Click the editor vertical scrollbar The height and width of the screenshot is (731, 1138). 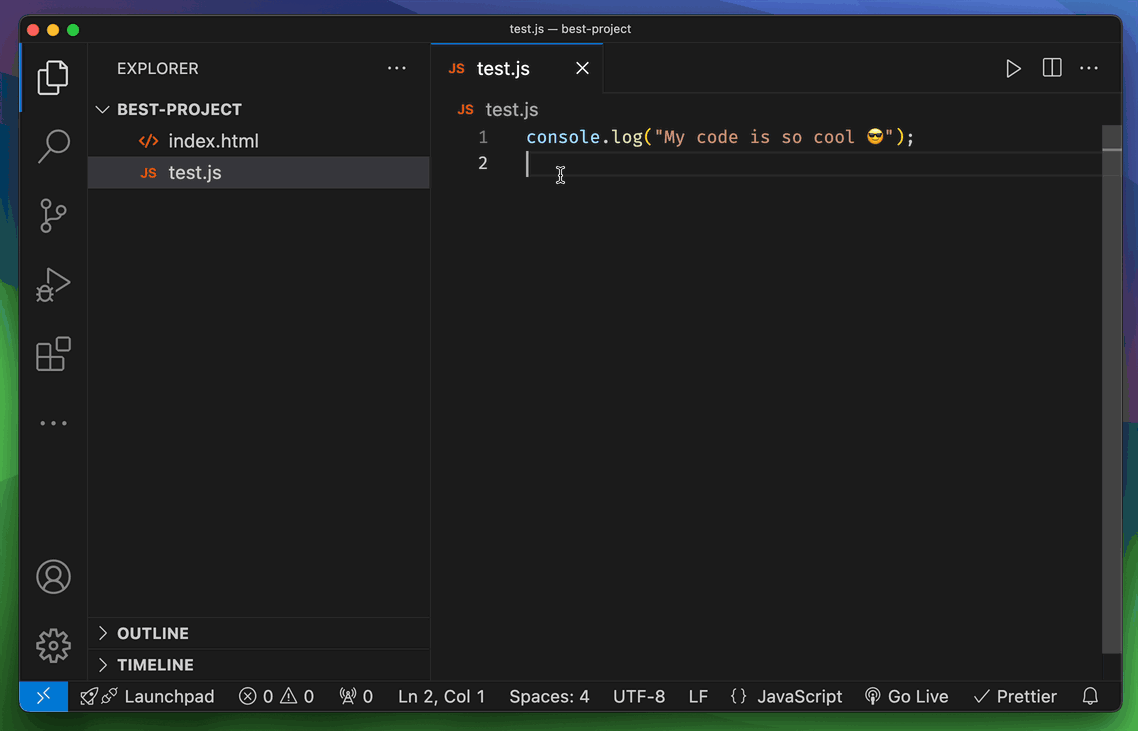coord(1111,390)
